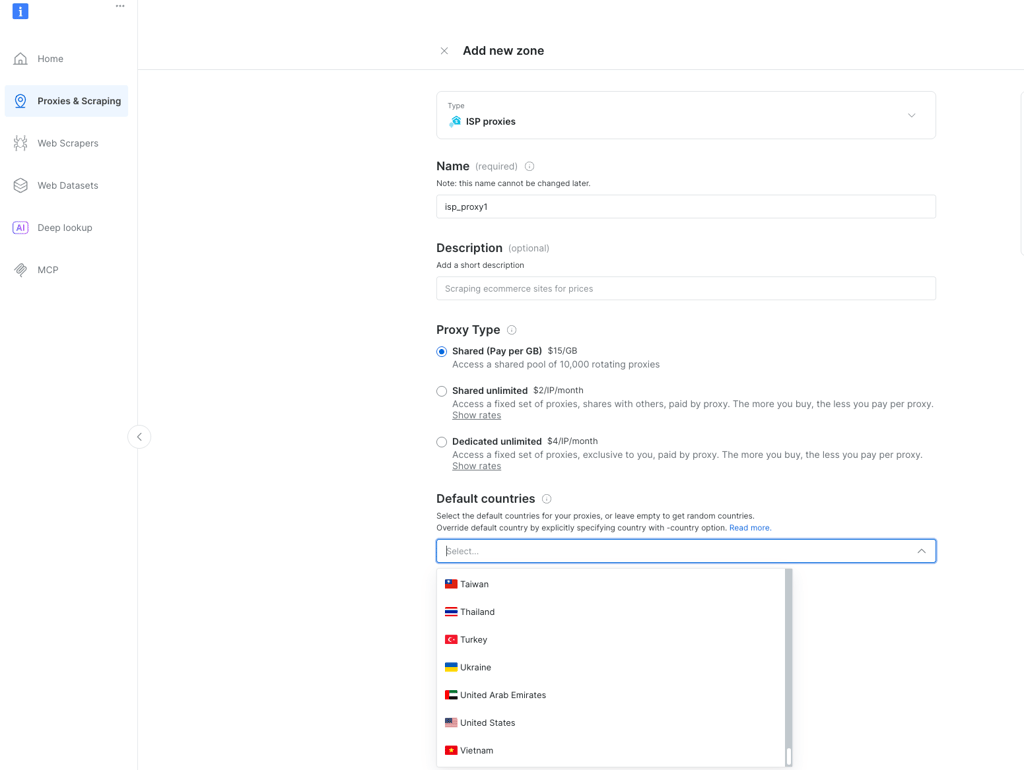Screen dimensions: 1024x770
Task: Click the Taiwan flag icon
Action: (451, 584)
